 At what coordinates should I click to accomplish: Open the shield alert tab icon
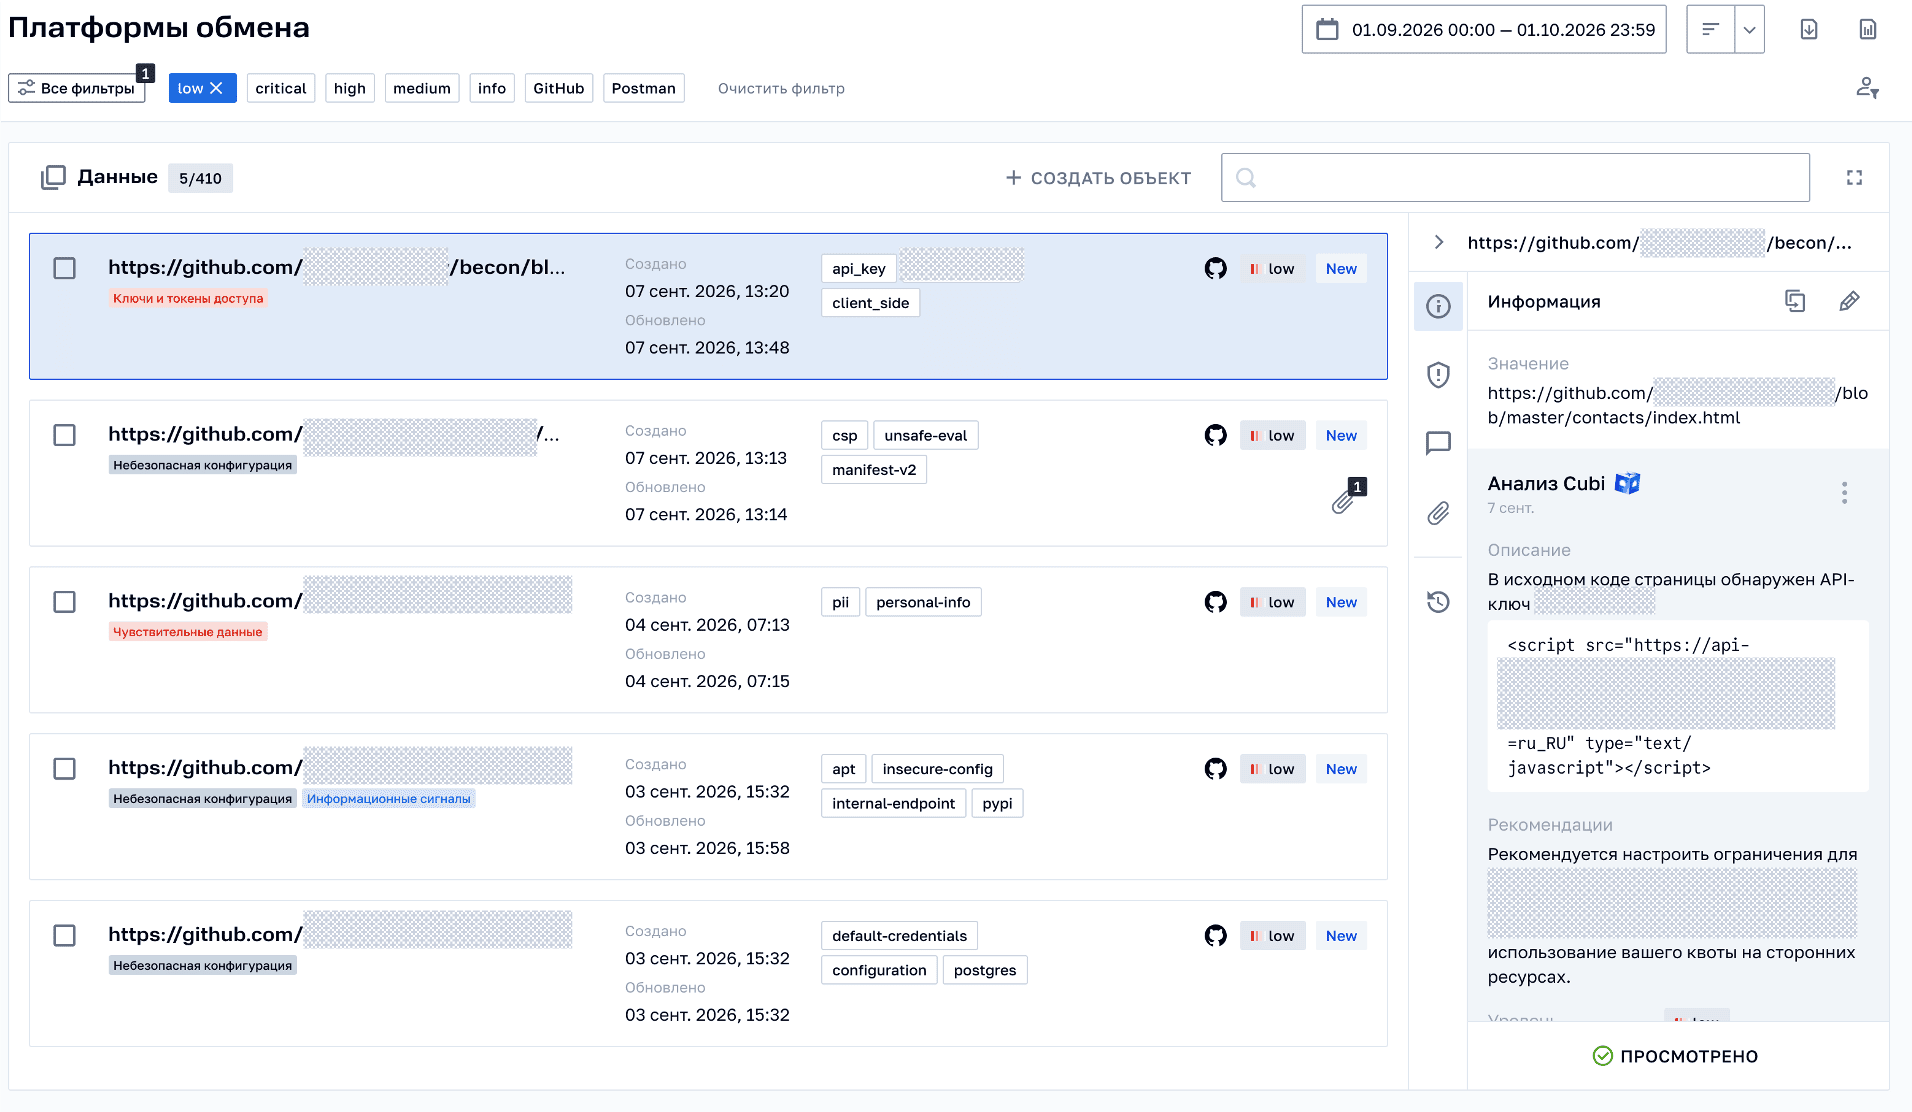tap(1438, 375)
